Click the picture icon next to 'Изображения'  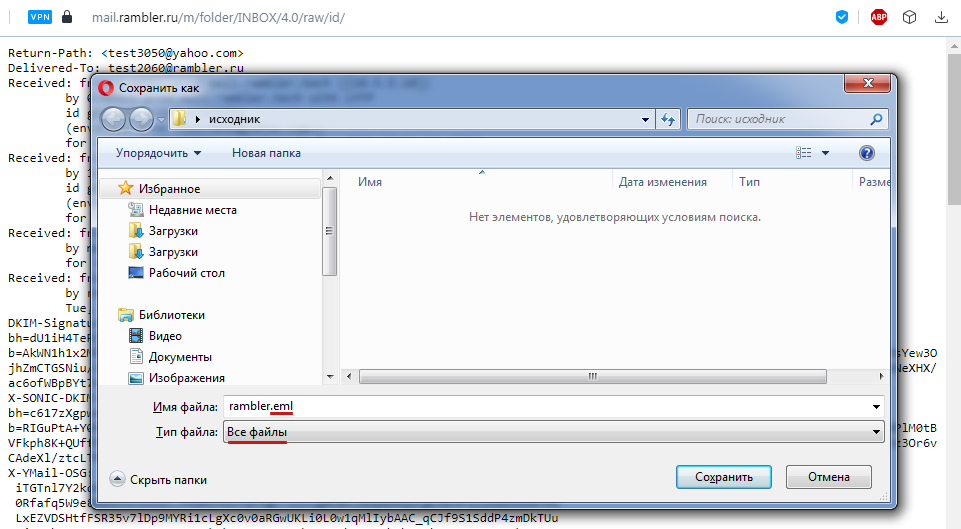pos(135,378)
